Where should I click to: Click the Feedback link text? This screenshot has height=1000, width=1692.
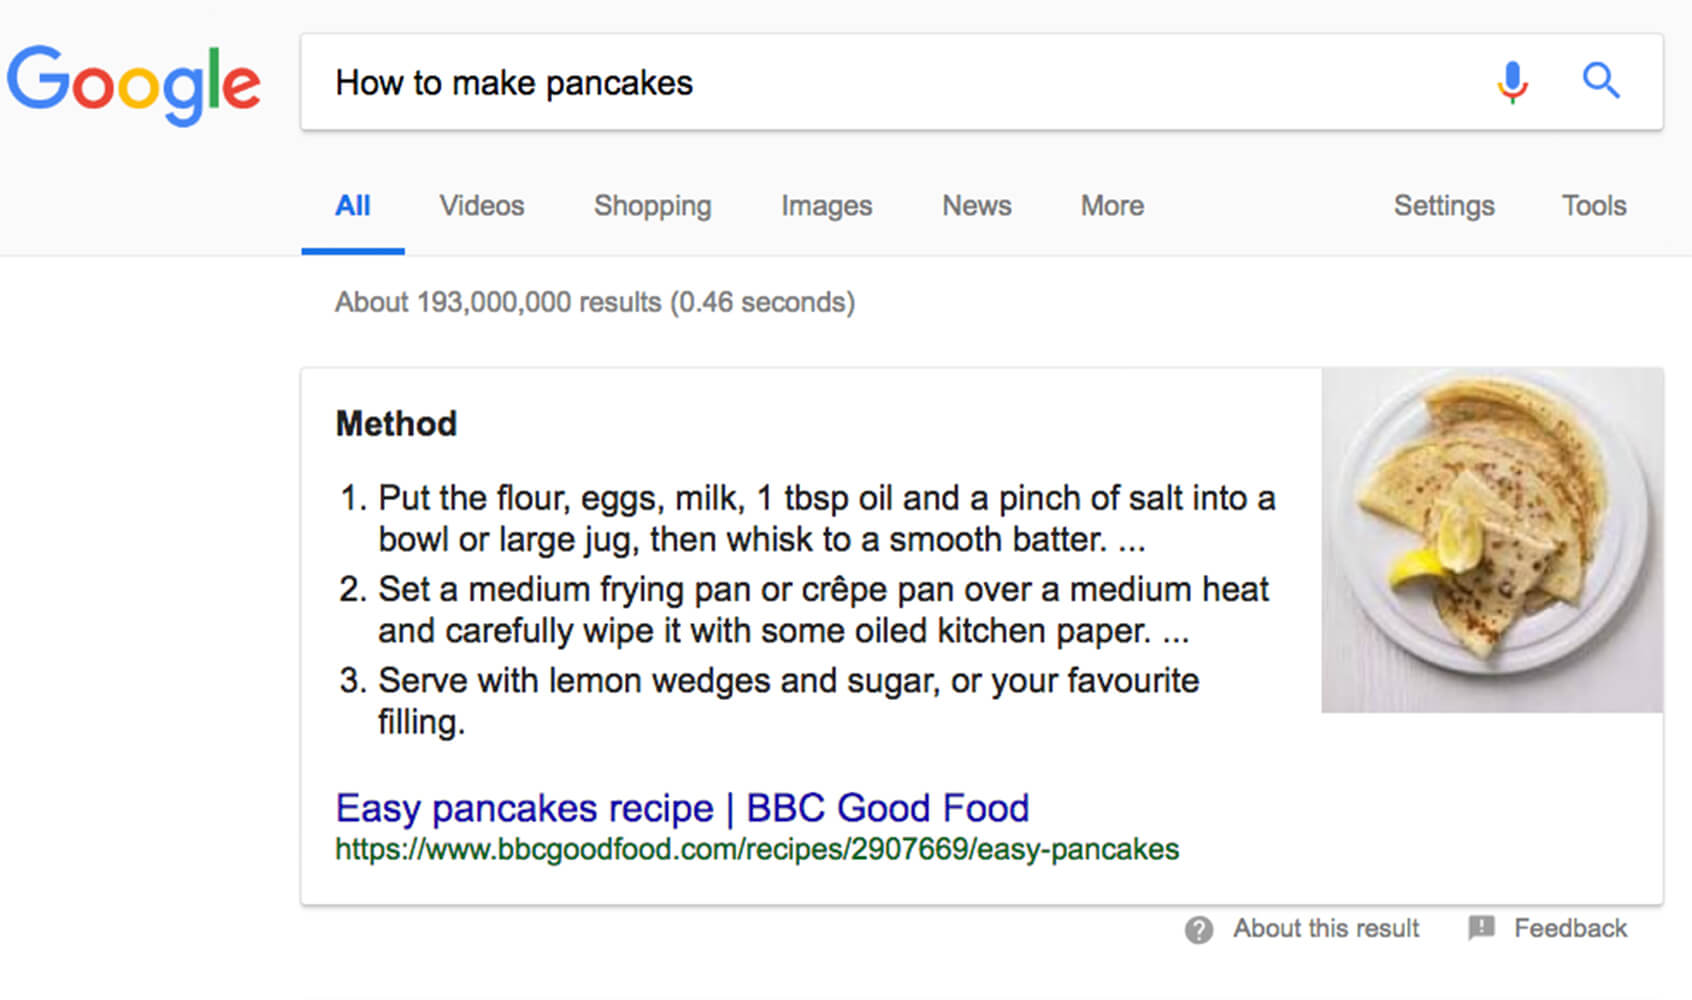coord(1570,929)
